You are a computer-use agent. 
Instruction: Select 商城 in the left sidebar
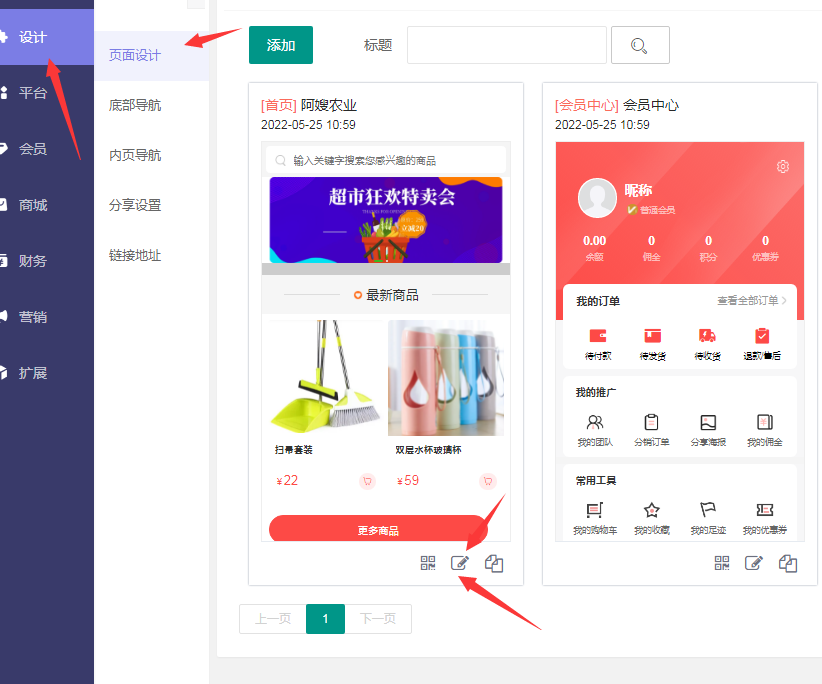pyautogui.click(x=33, y=205)
